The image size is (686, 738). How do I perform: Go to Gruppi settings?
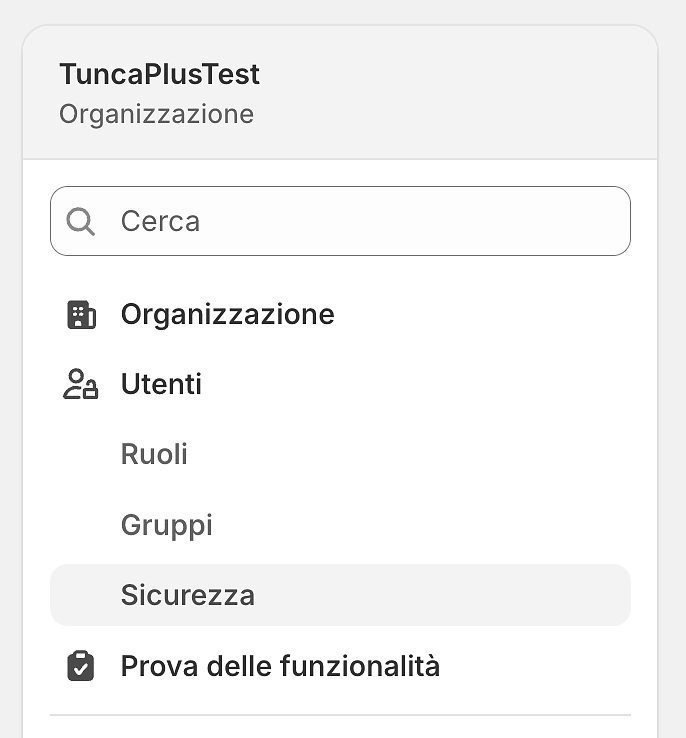(x=166, y=525)
